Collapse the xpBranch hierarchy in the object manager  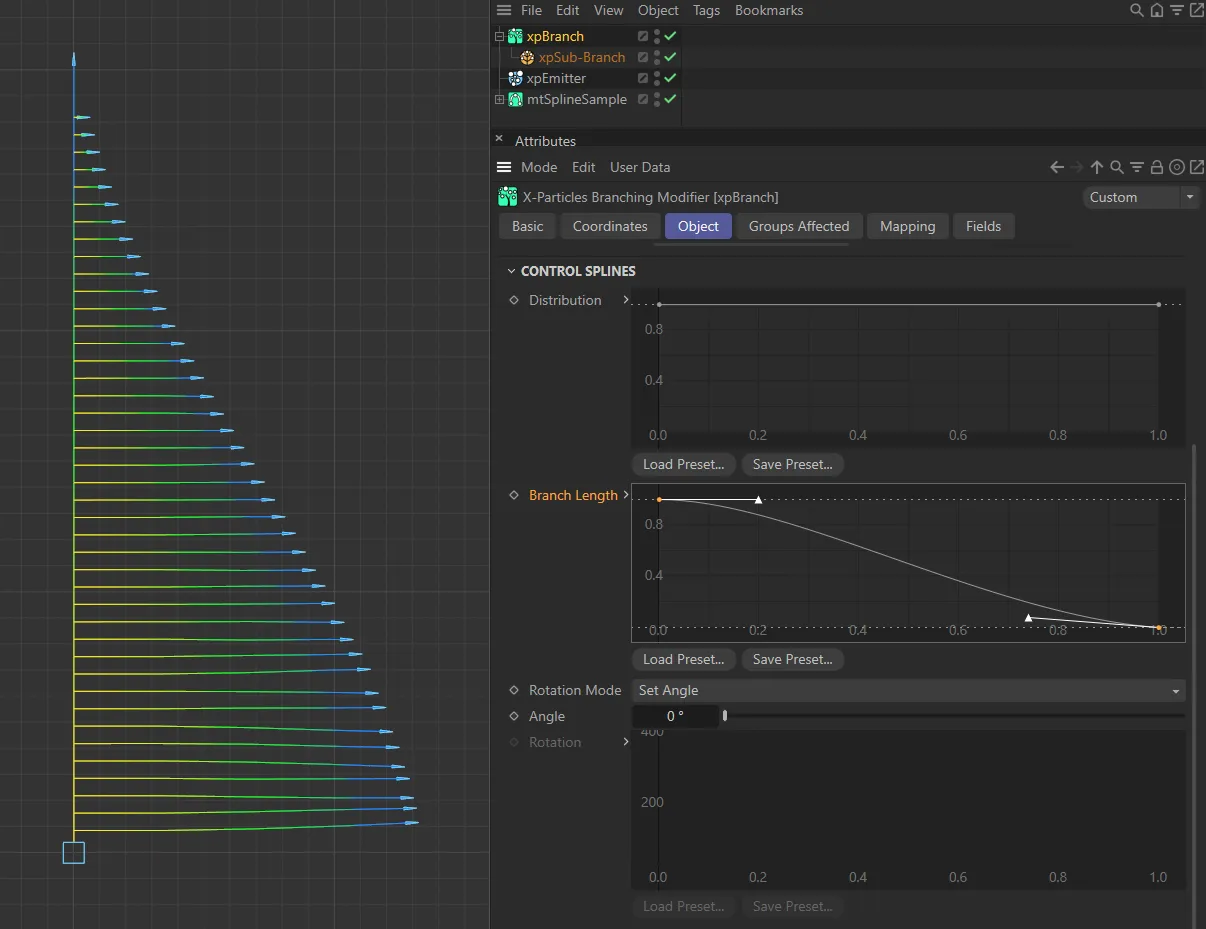click(498, 36)
